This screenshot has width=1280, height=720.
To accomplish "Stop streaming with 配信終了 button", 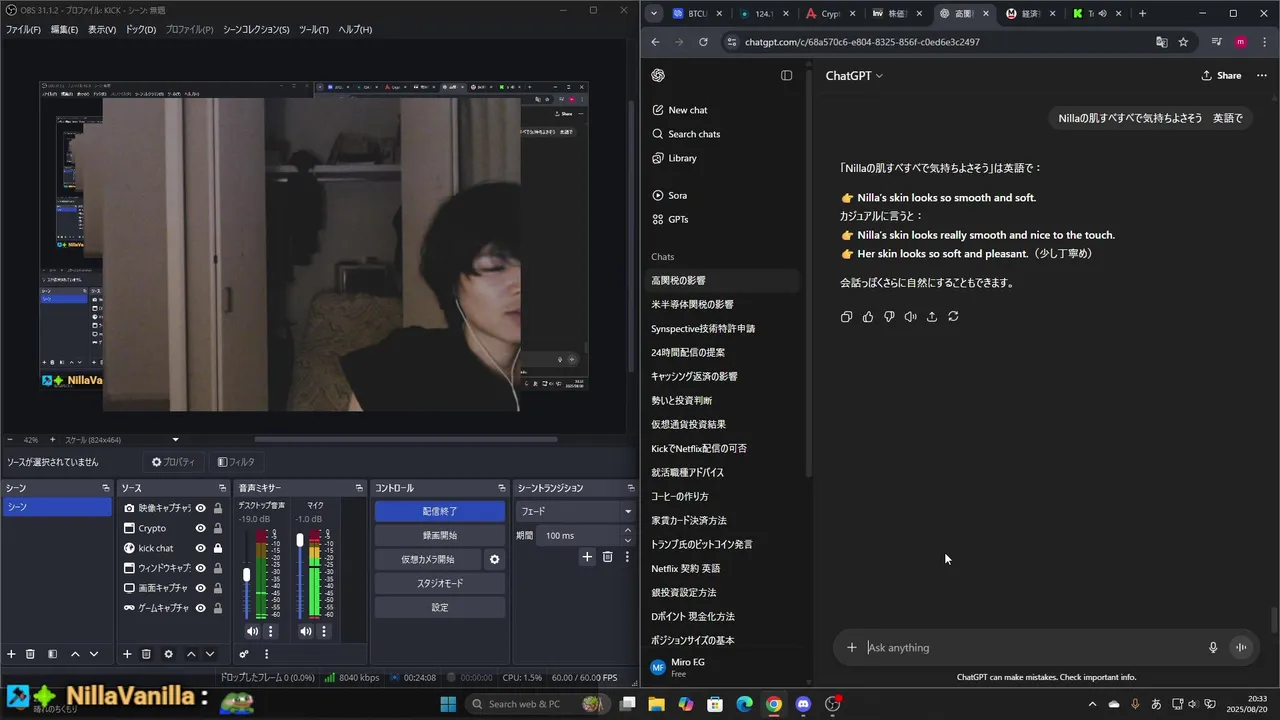I will click(x=440, y=511).
